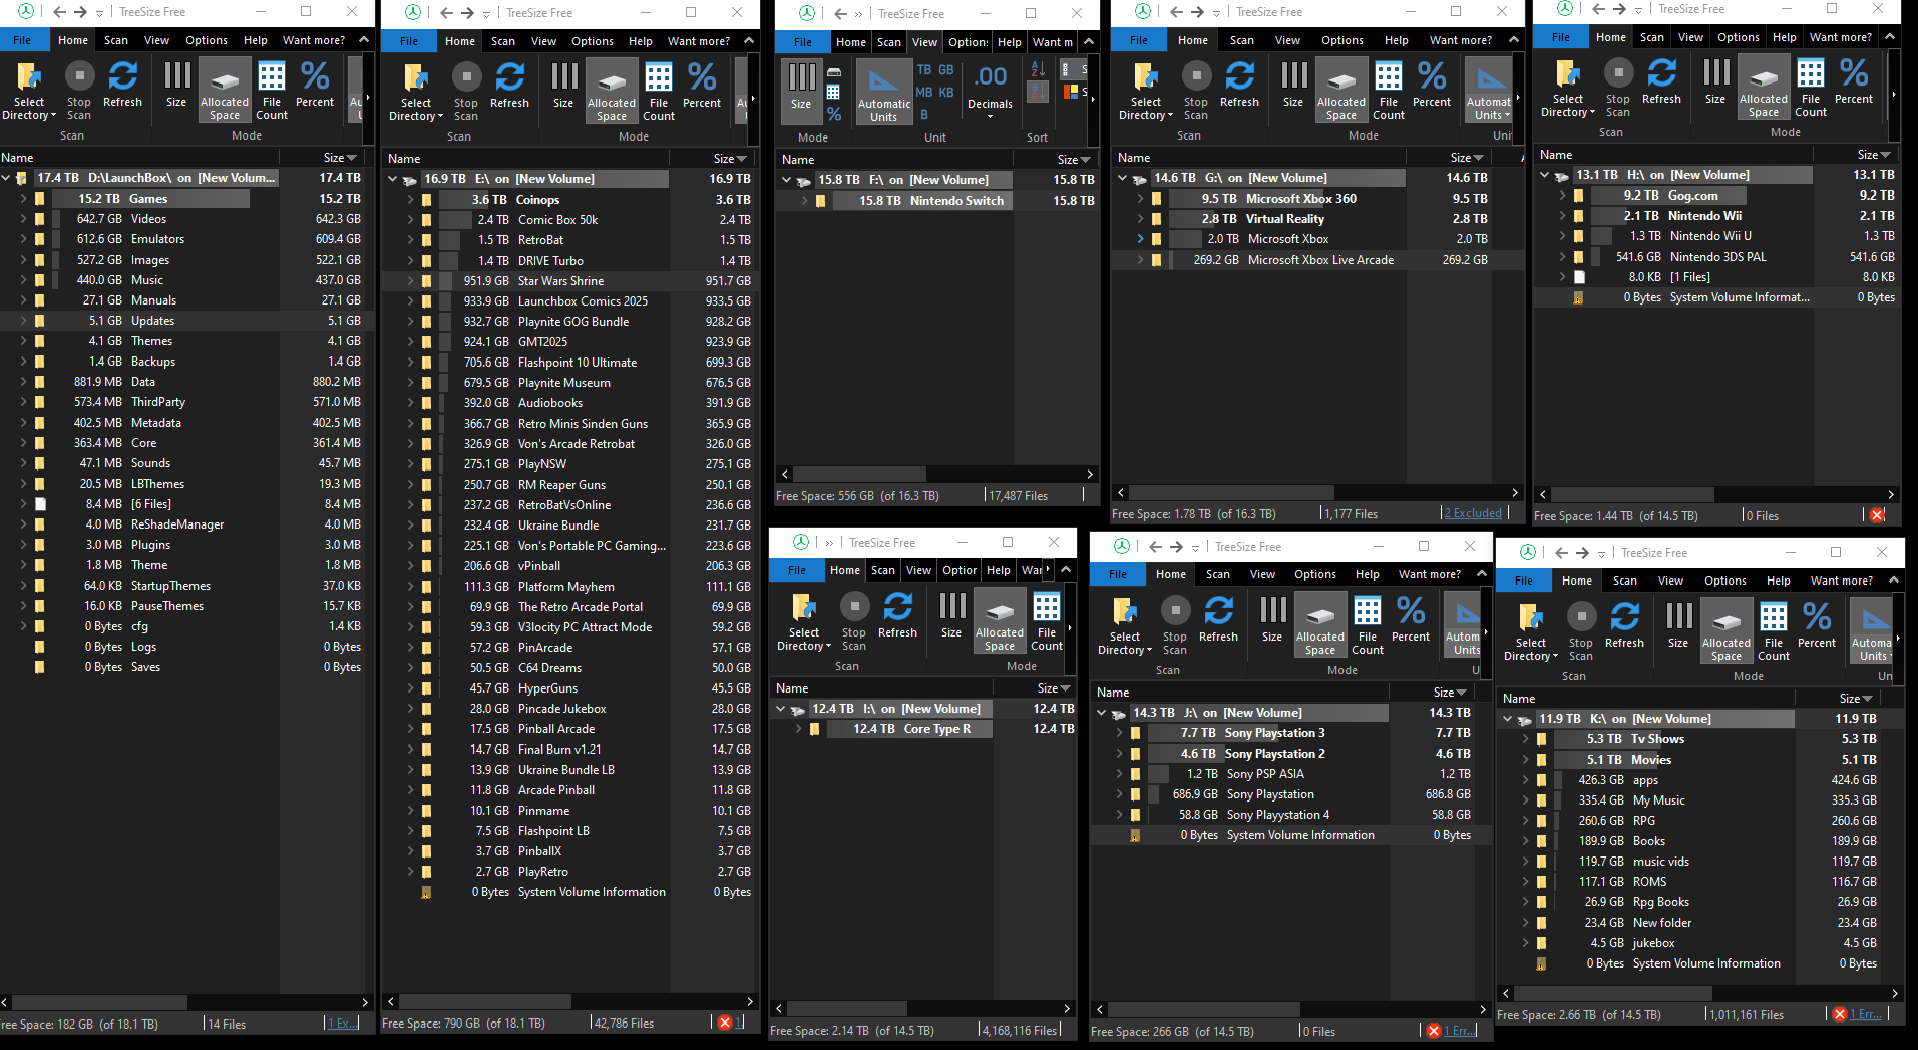Click the 2 Excluded link in G:\ status bar

coord(1473,513)
